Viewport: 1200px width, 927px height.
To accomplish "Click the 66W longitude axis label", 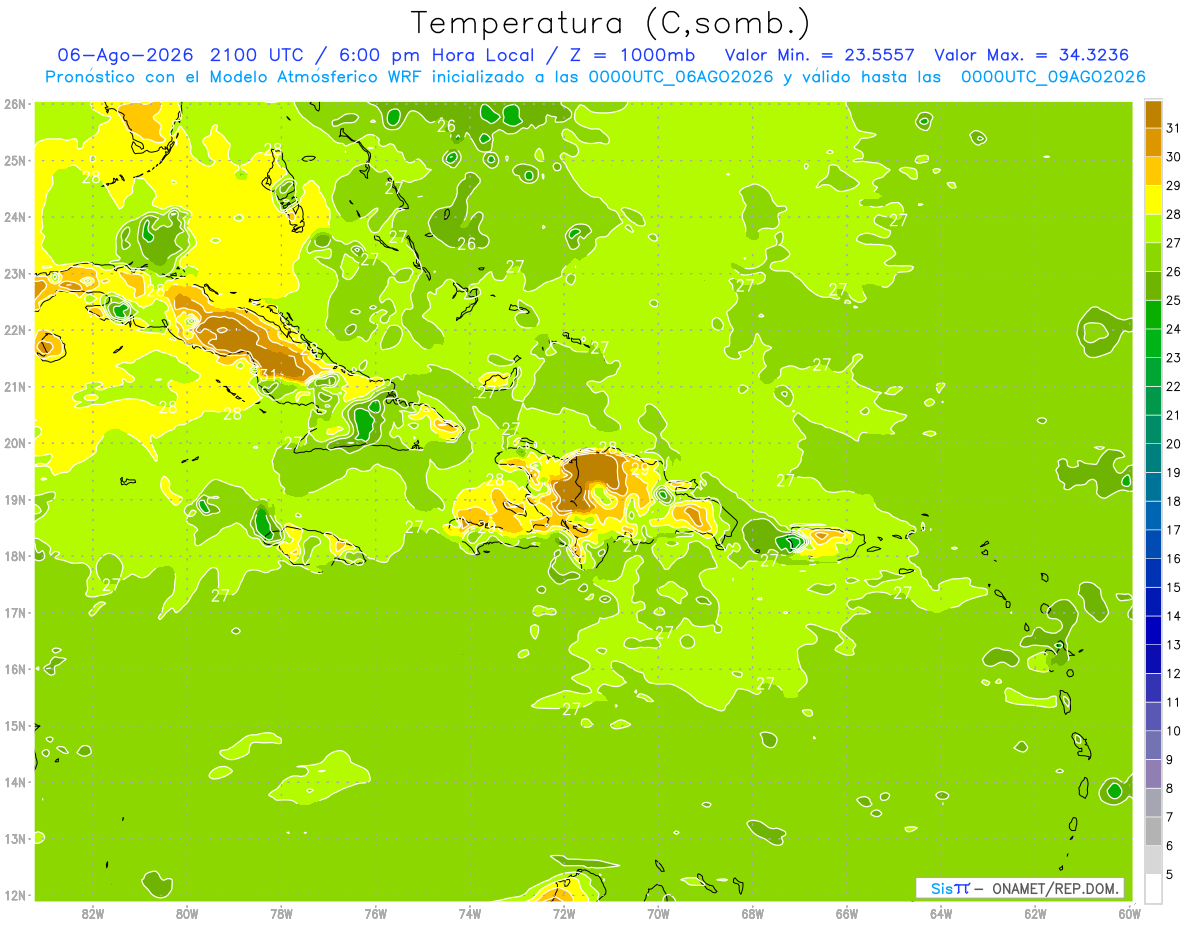I will click(847, 913).
